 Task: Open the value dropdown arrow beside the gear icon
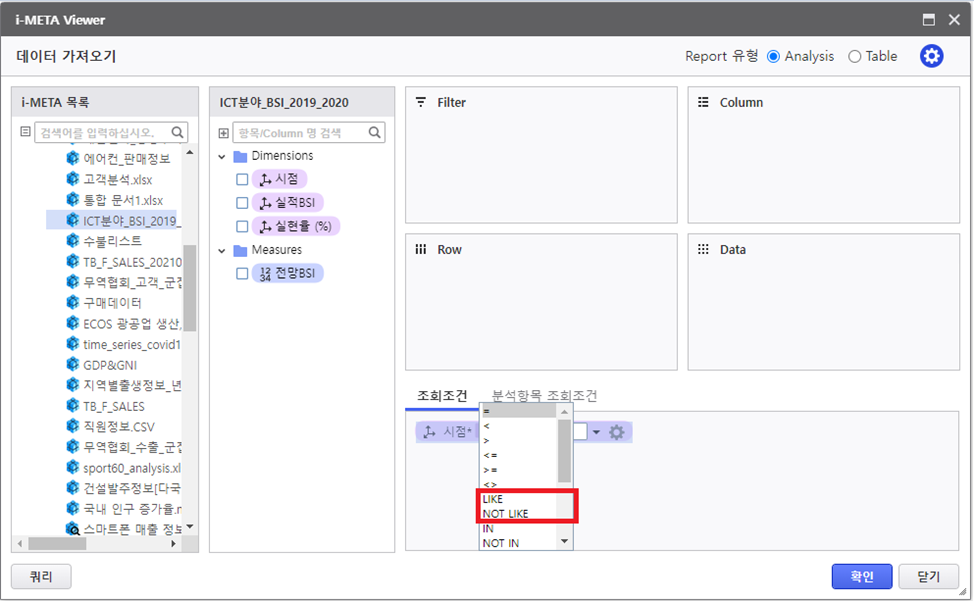click(597, 432)
